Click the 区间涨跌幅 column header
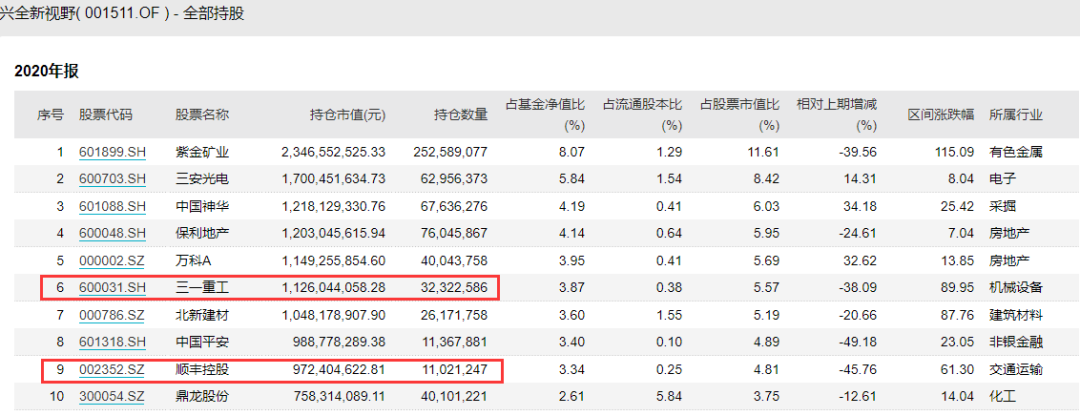Viewport: 1080px width, 416px height. (941, 115)
